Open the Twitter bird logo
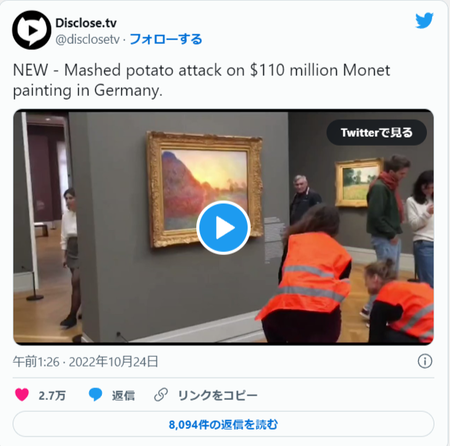 [x=424, y=21]
